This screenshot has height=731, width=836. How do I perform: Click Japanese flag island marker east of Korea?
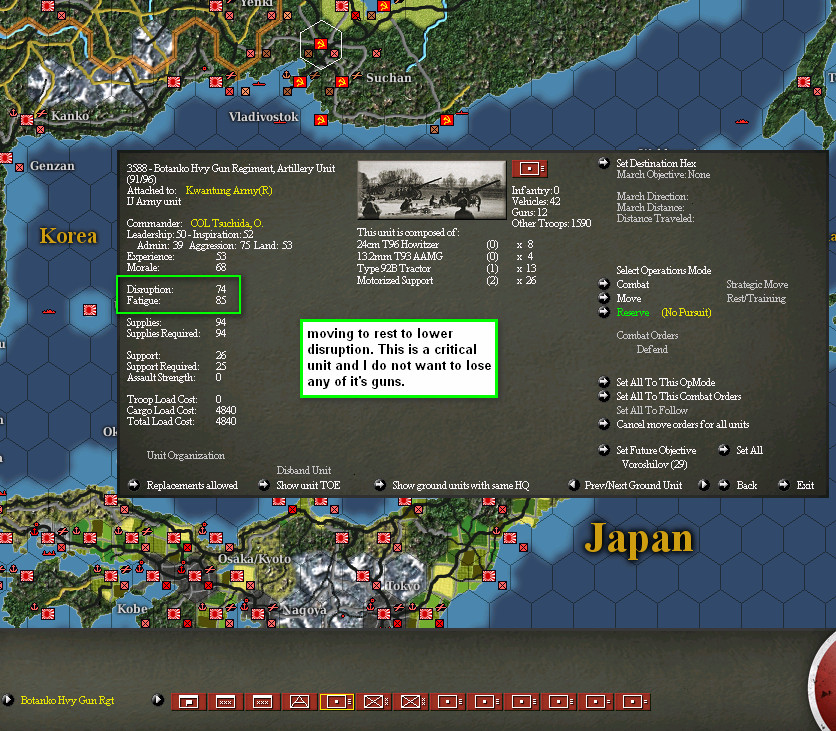coord(90,310)
